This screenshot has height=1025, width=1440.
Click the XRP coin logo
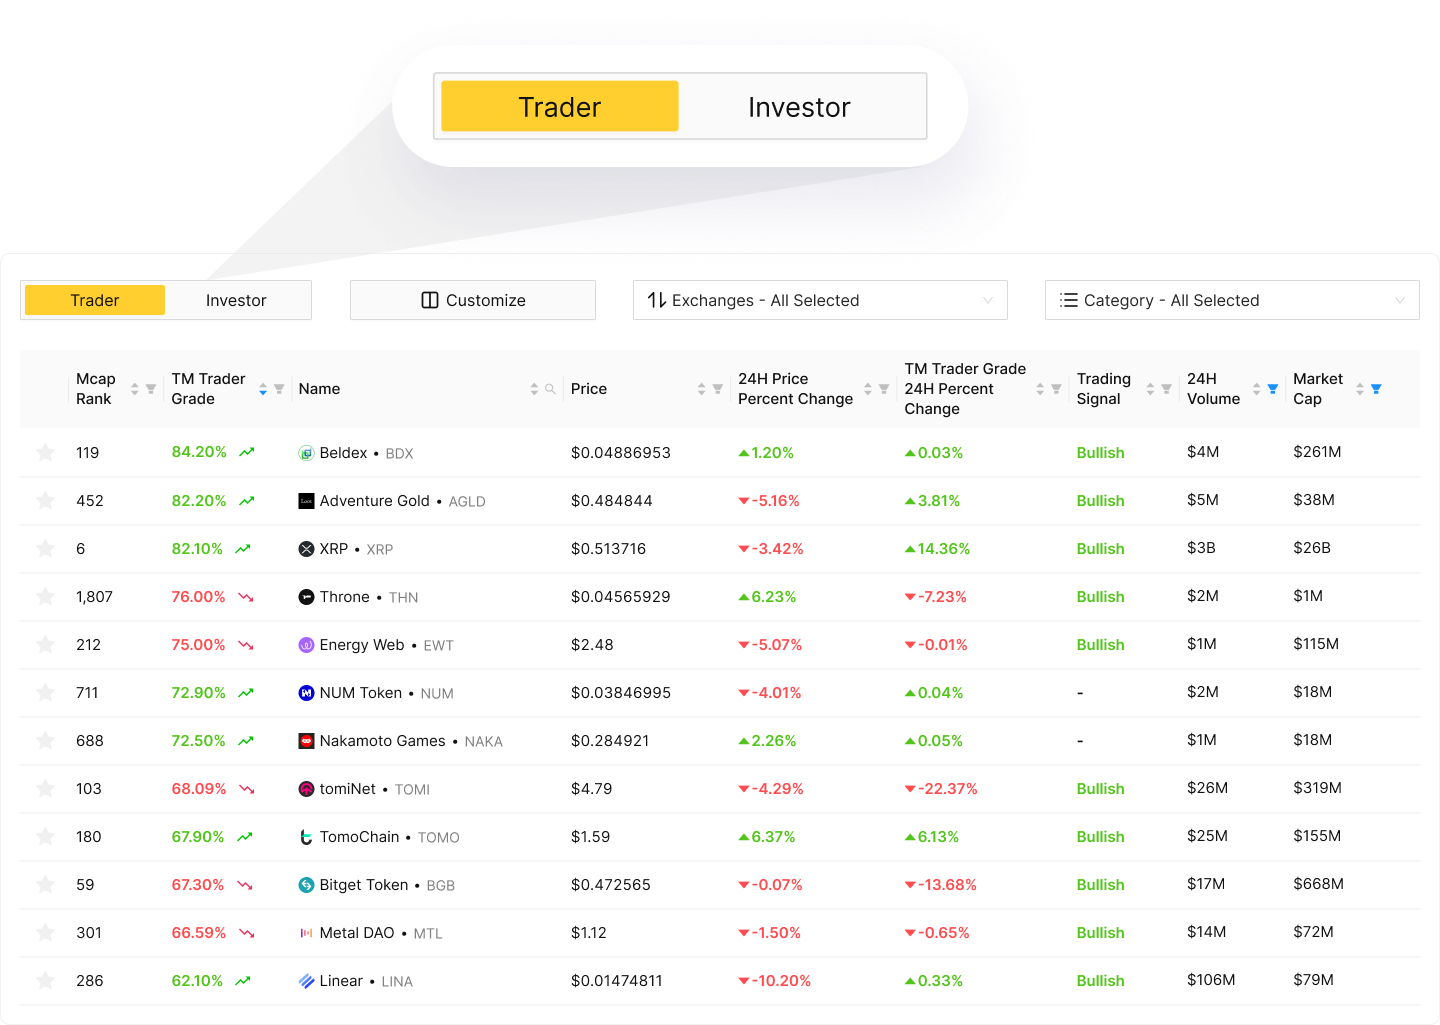pos(306,548)
